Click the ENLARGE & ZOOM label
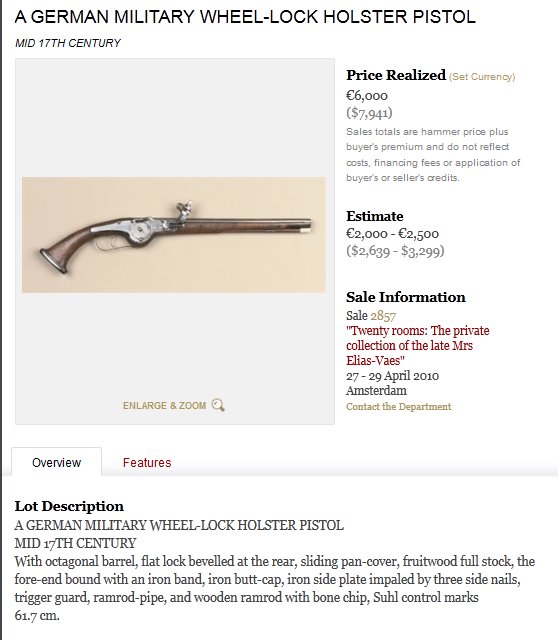This screenshot has width=558, height=640. point(165,405)
